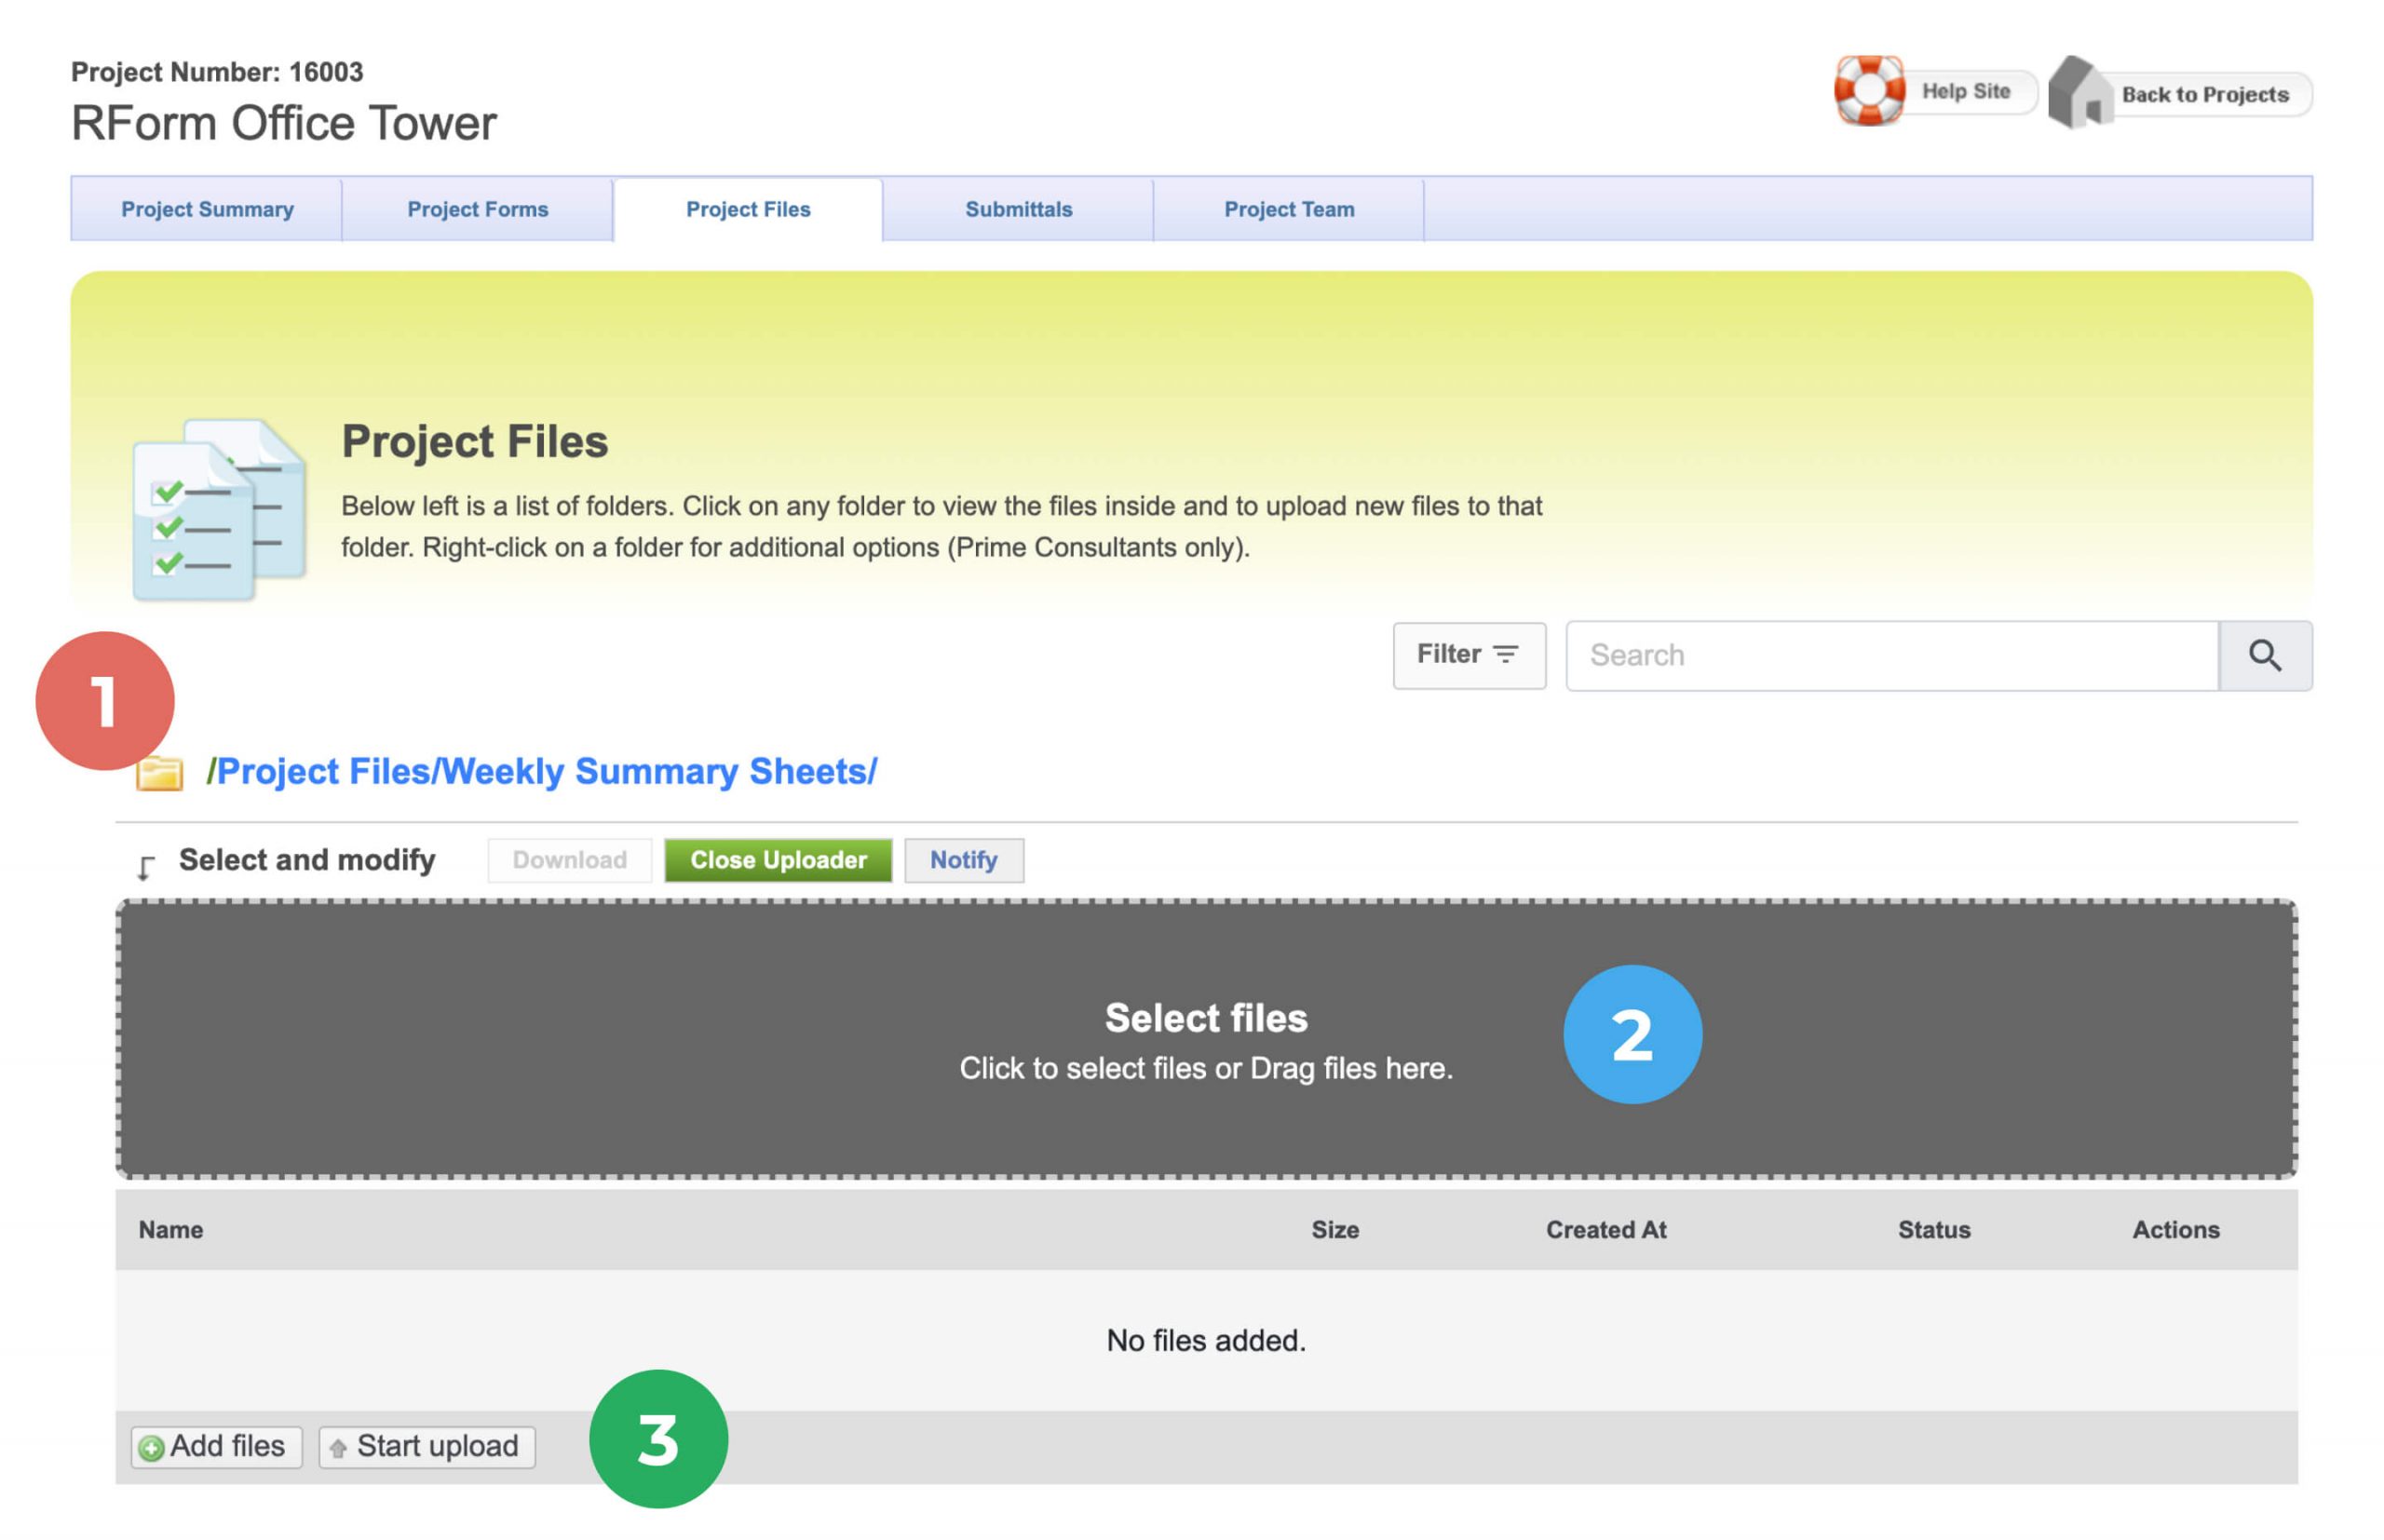Expand the Weekly Summary Sheets folder breadcrumb
Viewport: 2384px width, 1540px height.
point(660,771)
